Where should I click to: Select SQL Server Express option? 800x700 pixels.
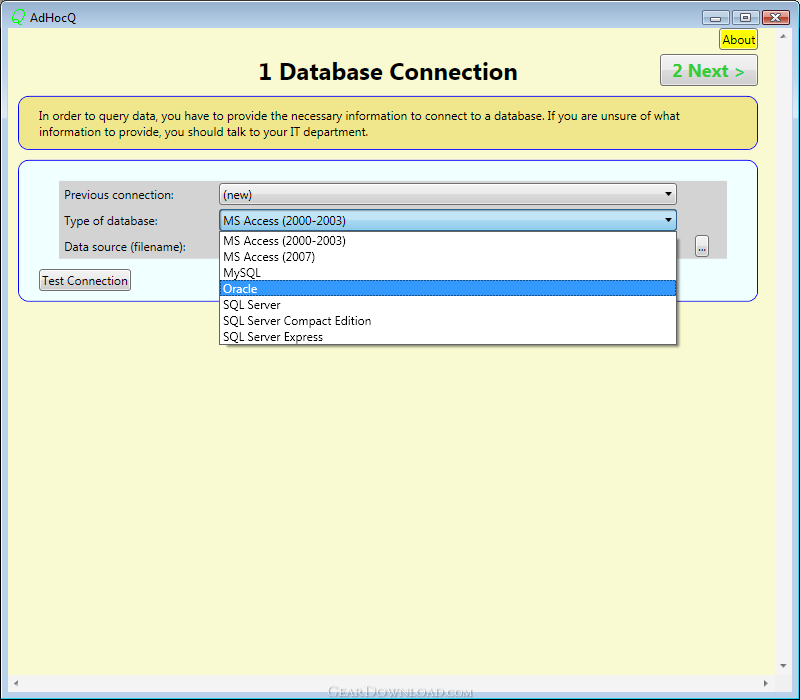point(448,337)
